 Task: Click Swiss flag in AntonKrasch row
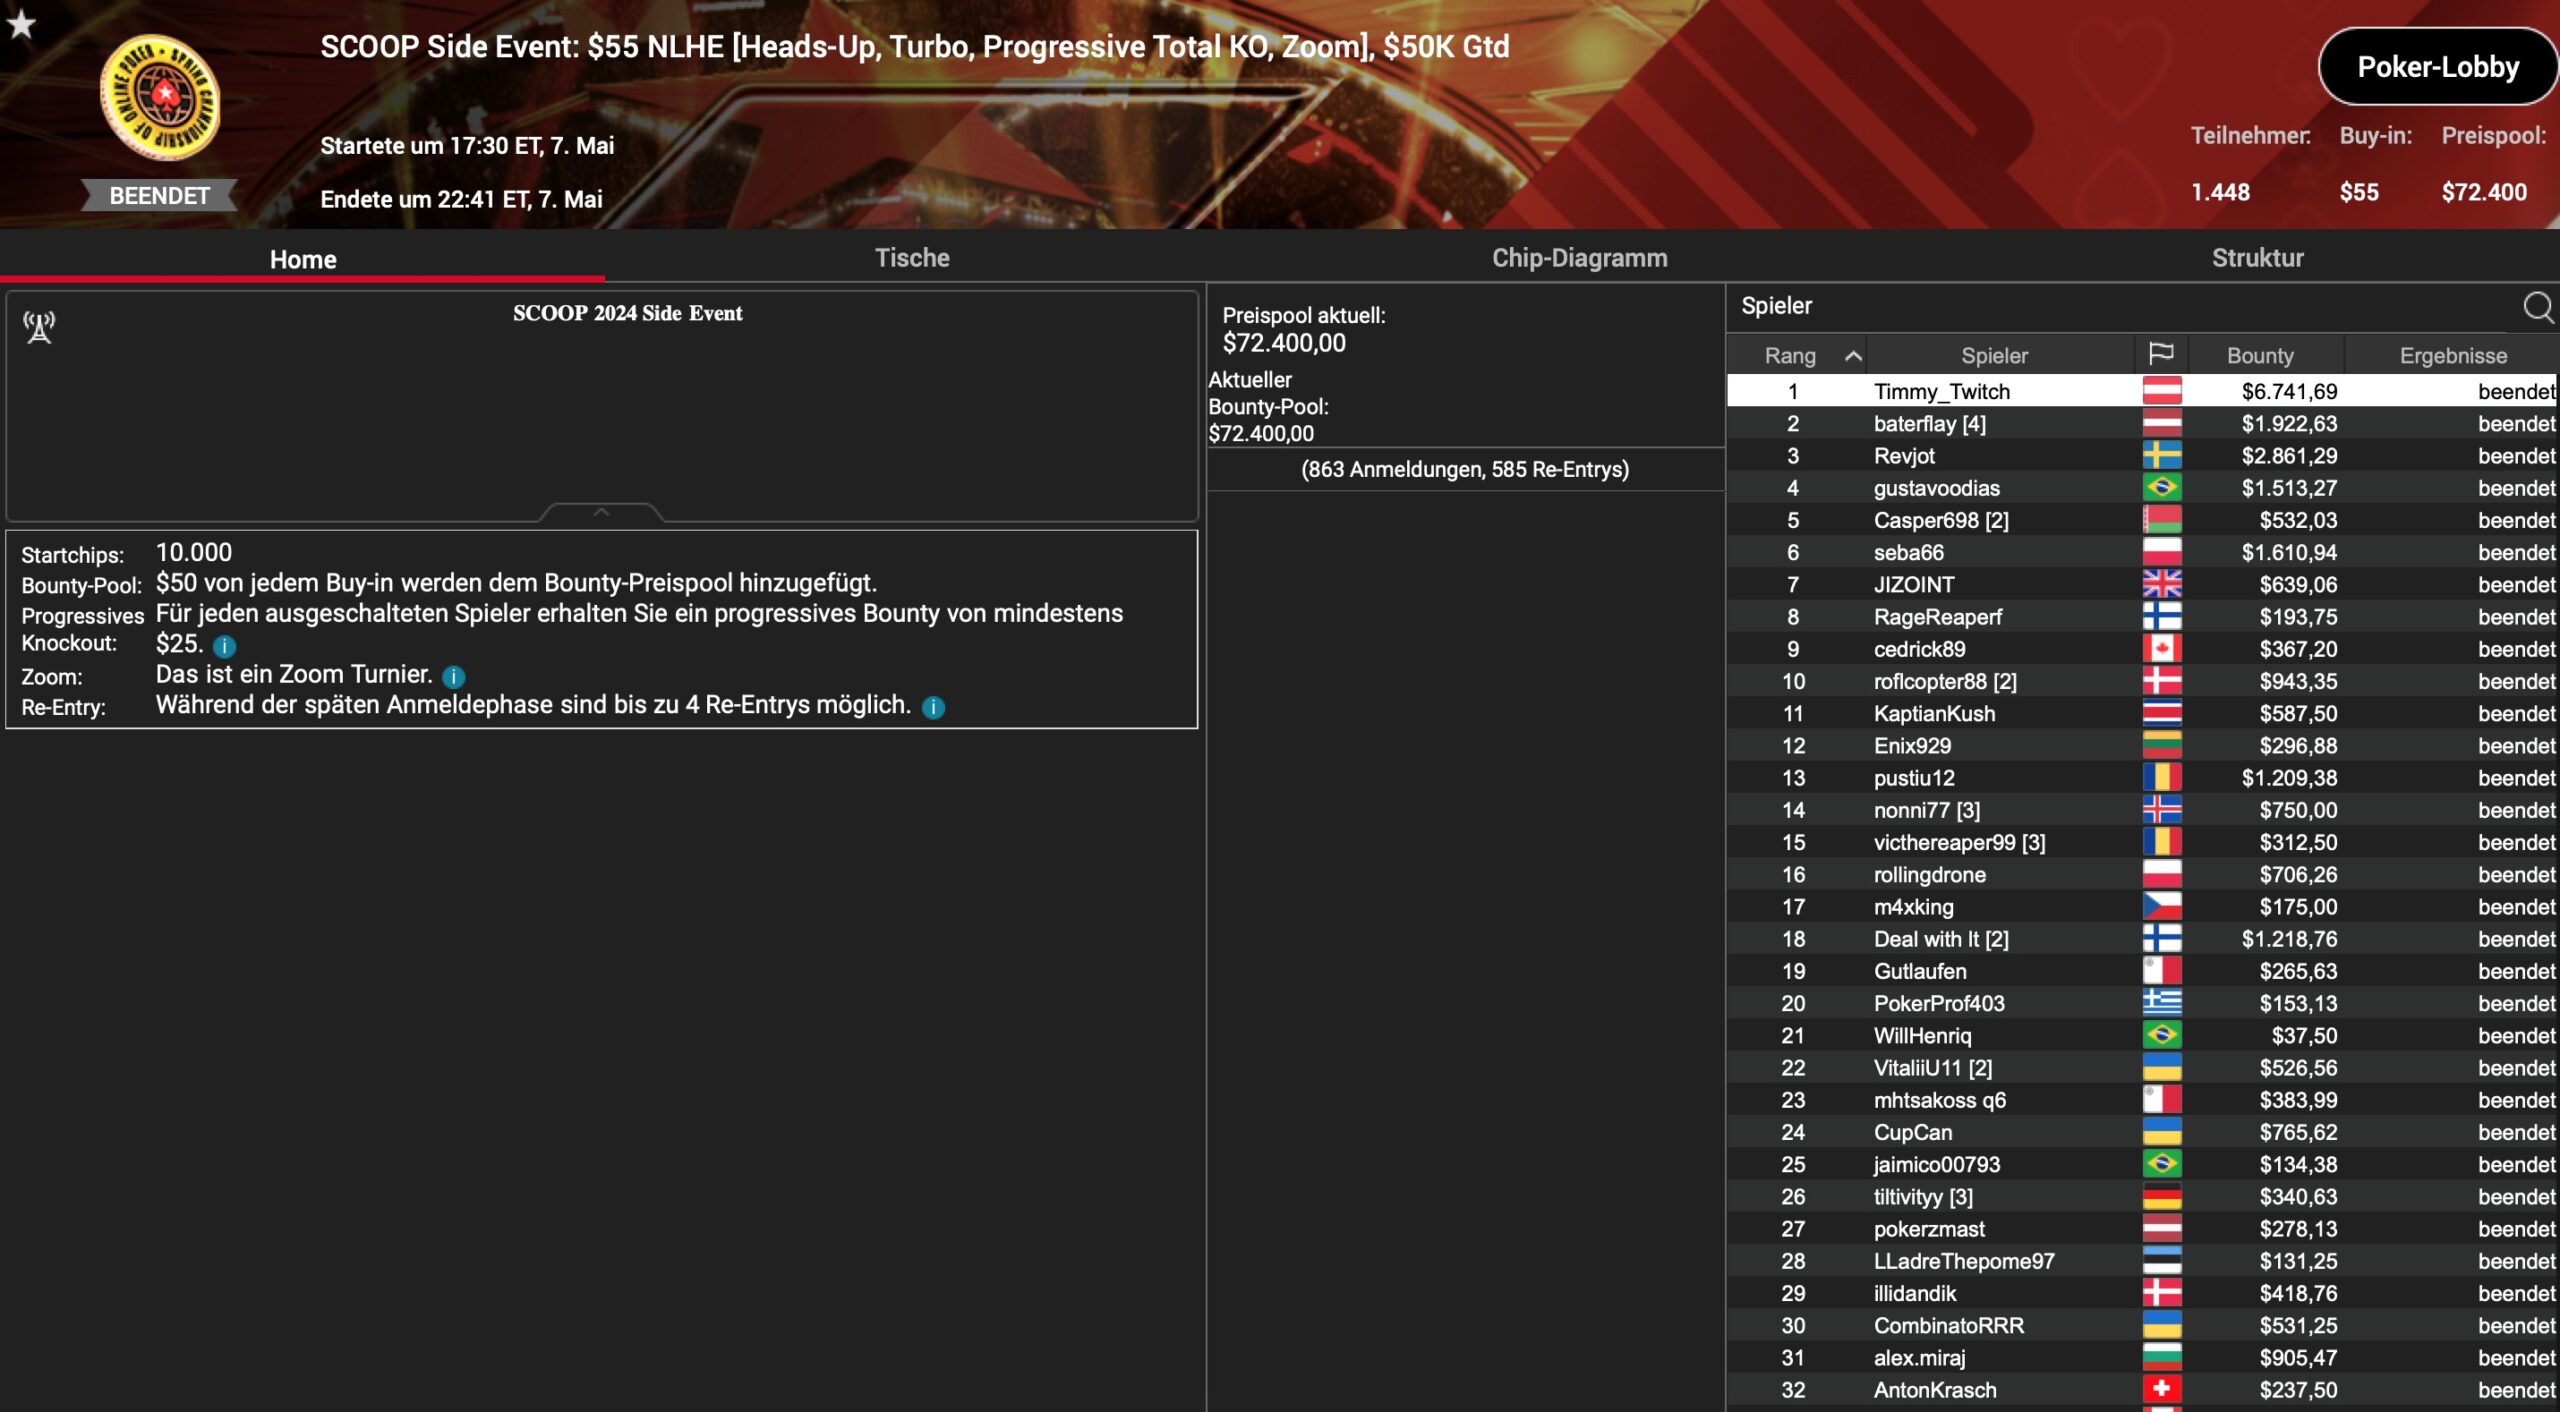2162,1390
